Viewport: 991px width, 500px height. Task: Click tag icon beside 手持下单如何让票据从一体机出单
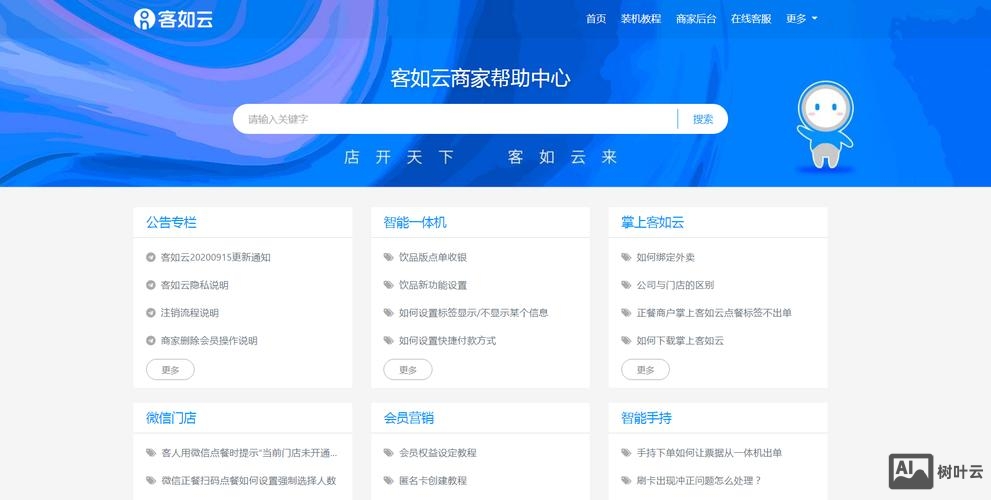[x=626, y=453]
